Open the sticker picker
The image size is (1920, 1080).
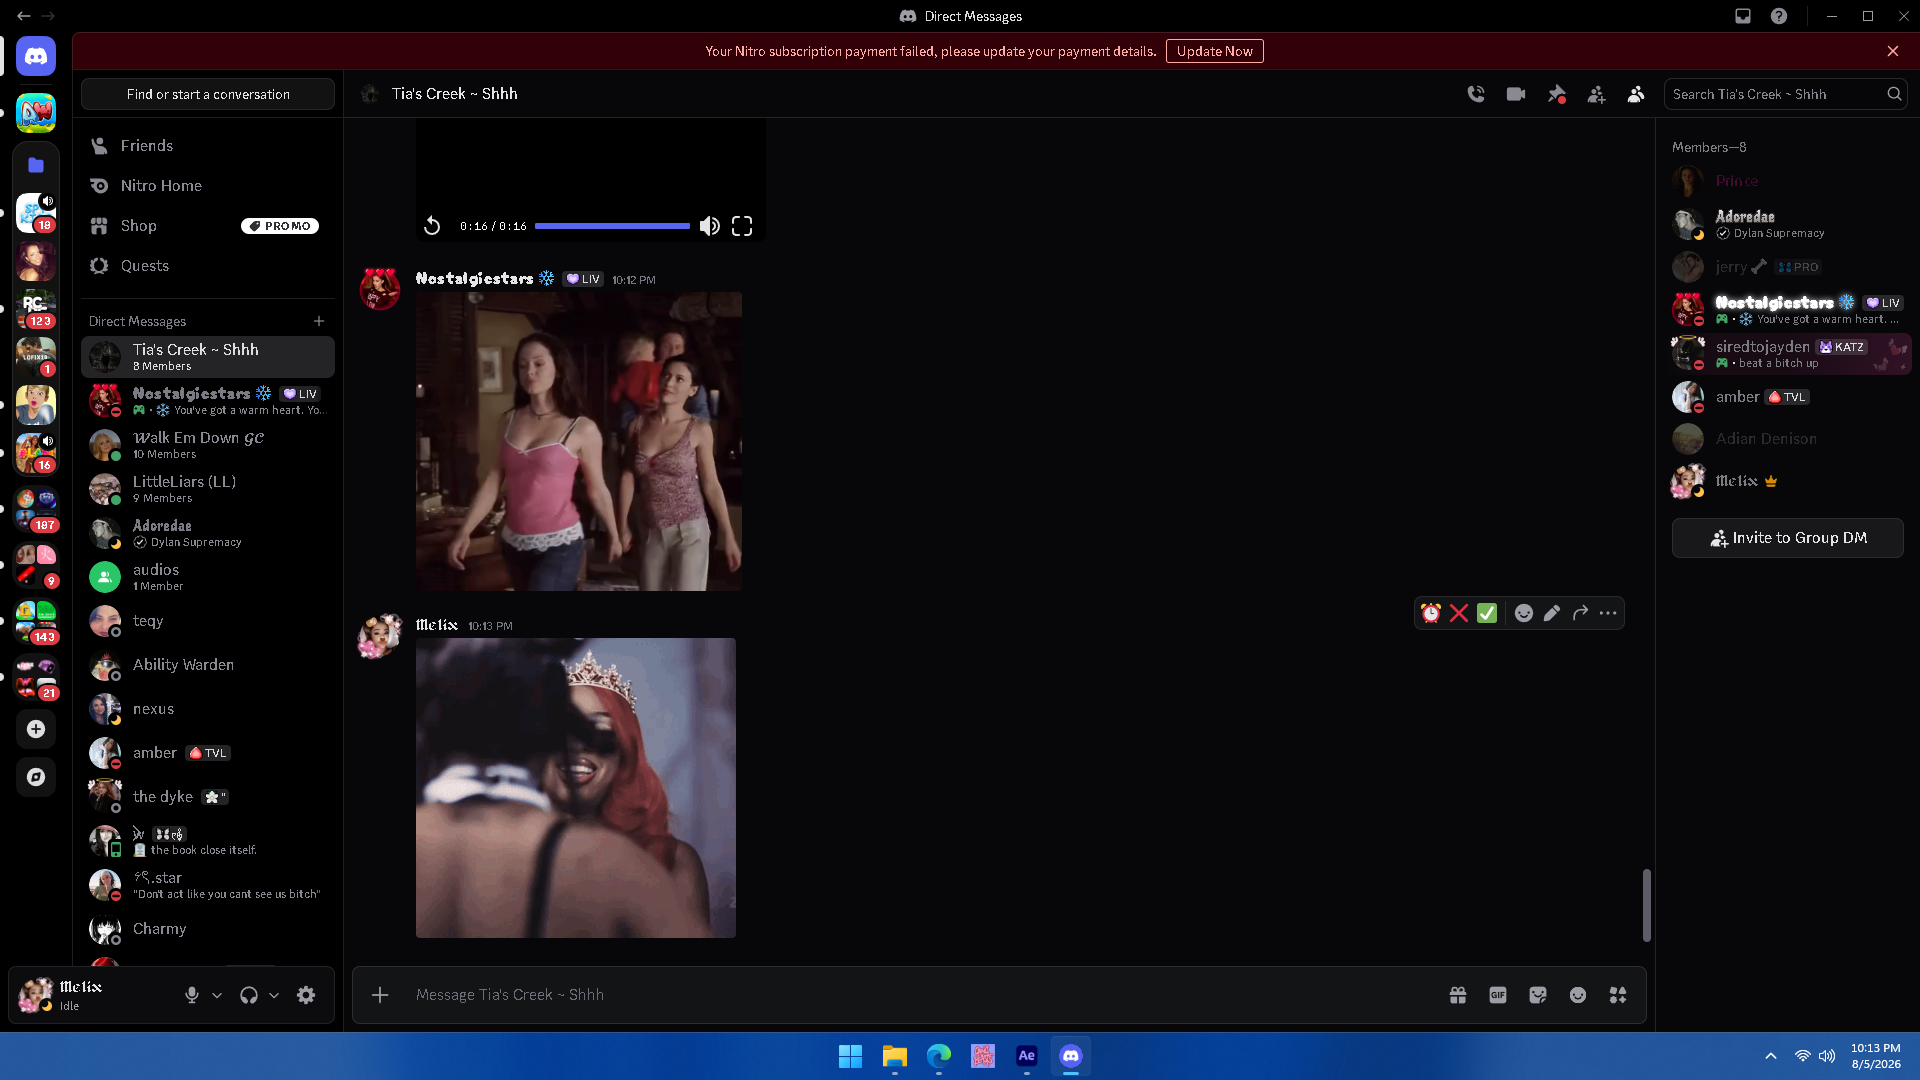pos(1538,995)
